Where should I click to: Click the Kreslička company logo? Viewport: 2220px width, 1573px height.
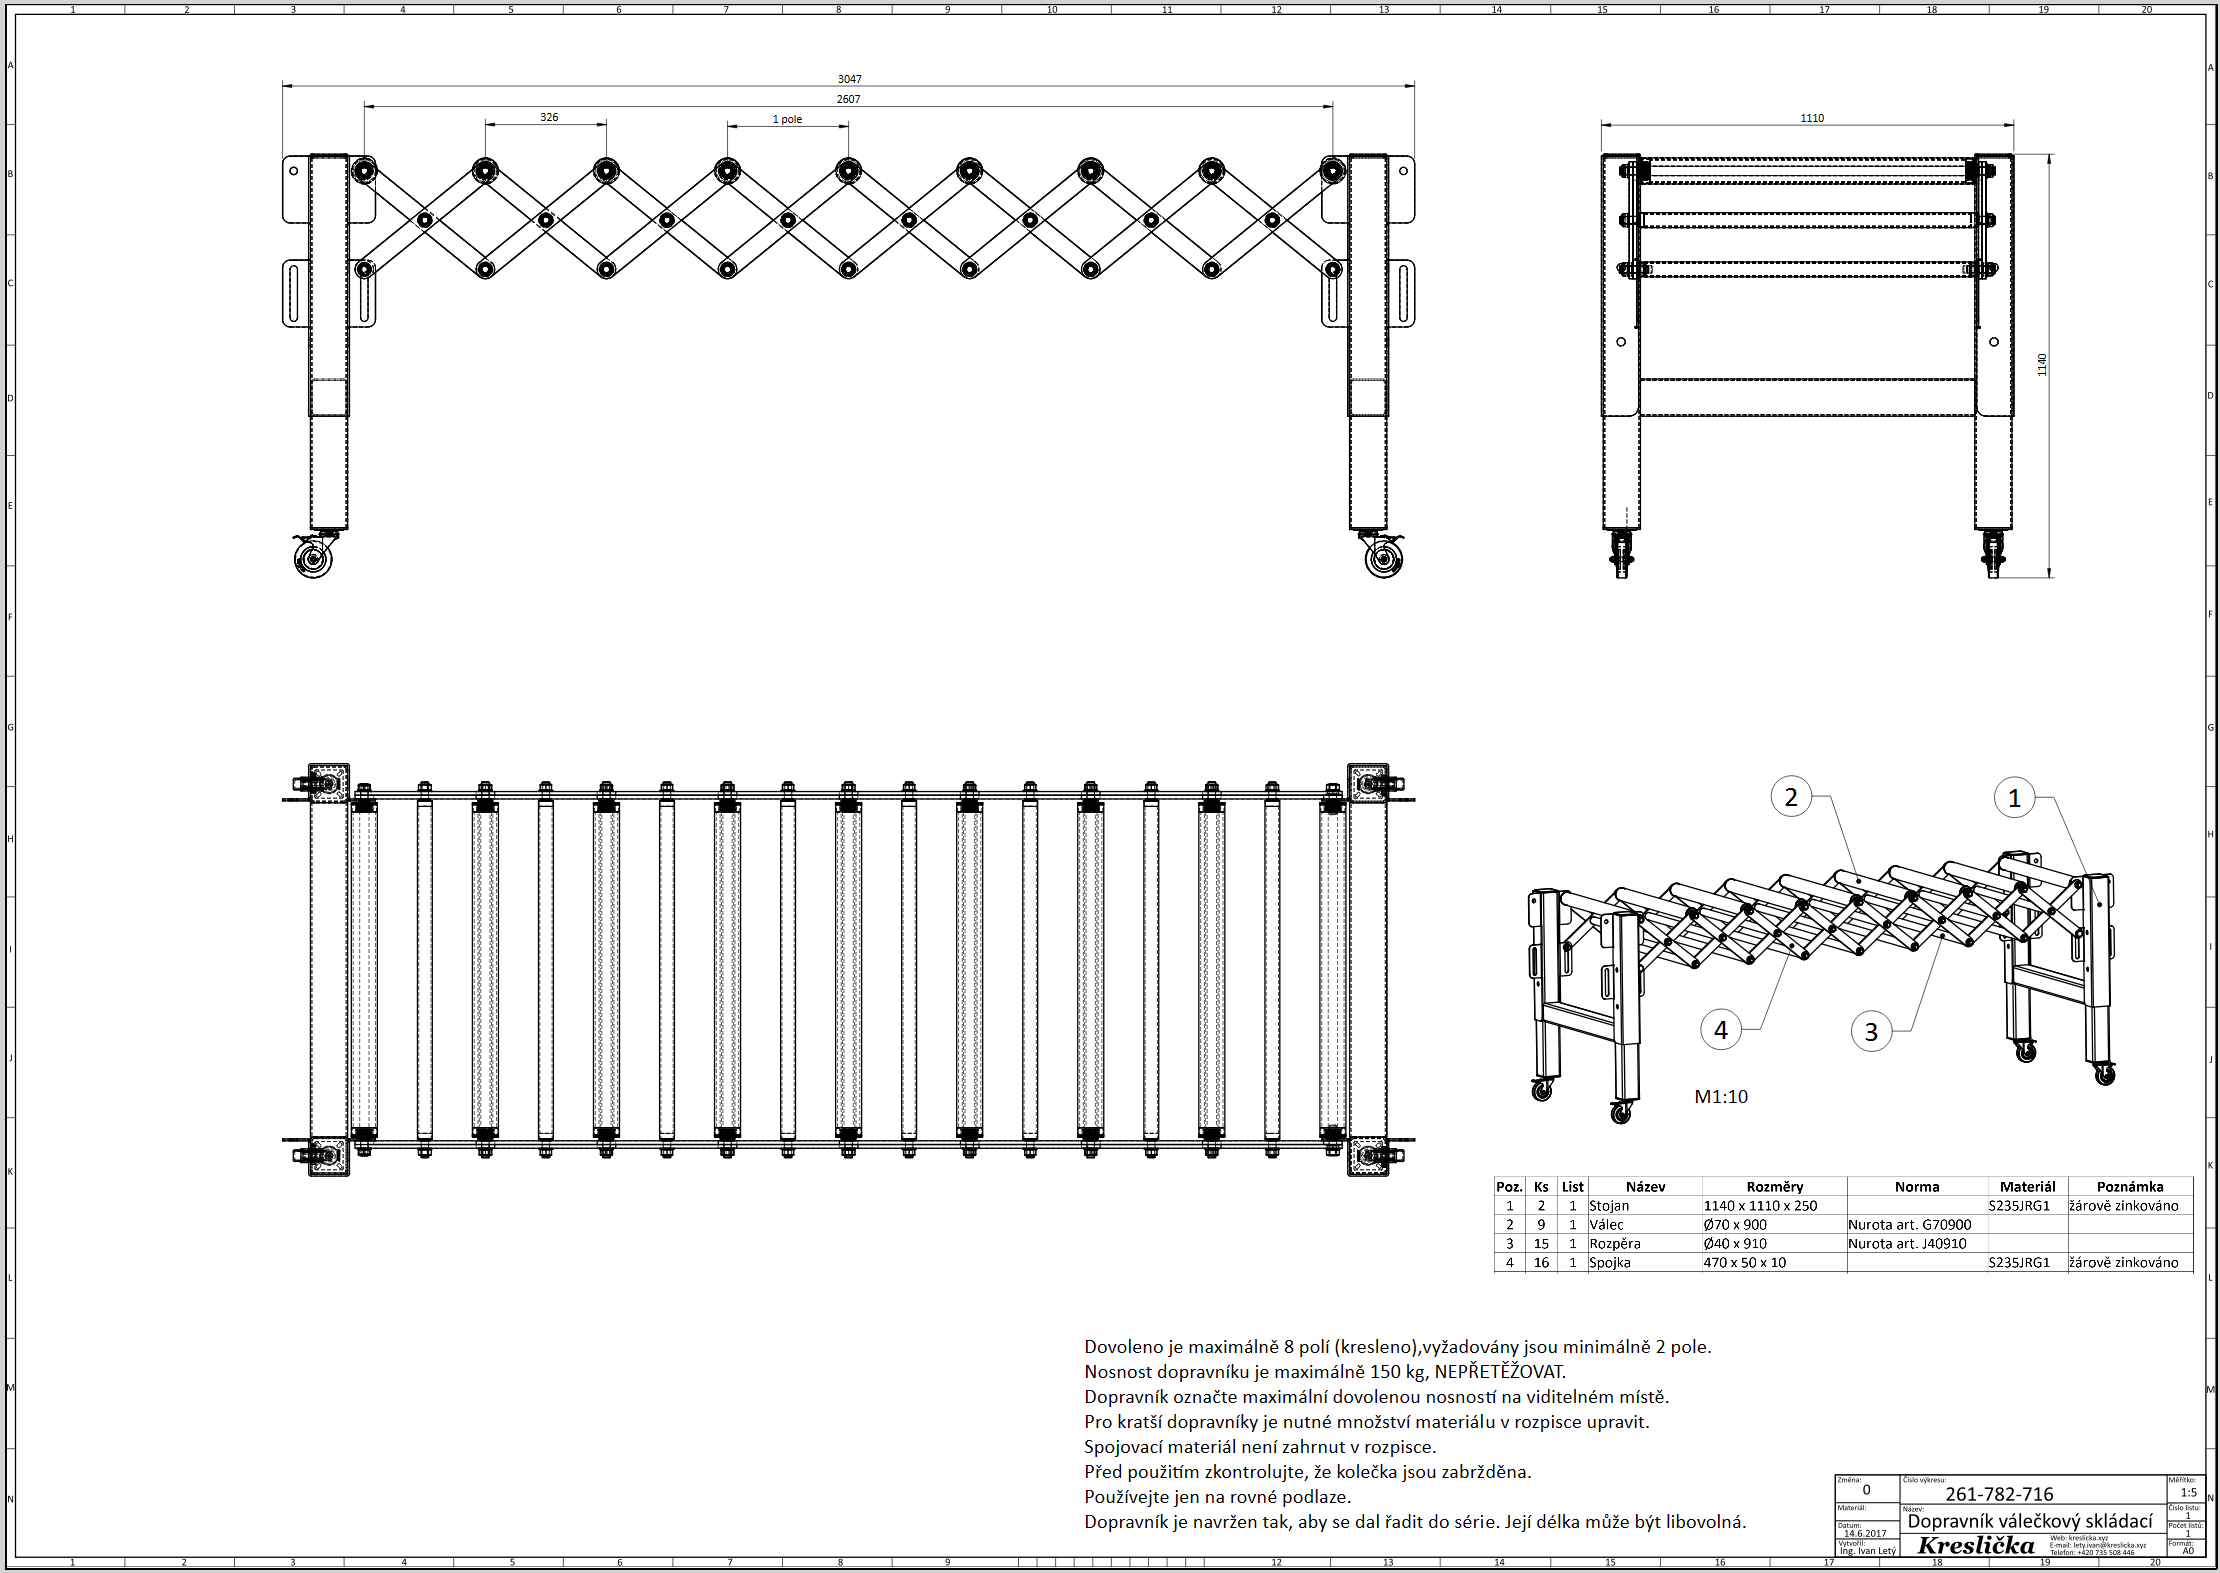click(1975, 1545)
